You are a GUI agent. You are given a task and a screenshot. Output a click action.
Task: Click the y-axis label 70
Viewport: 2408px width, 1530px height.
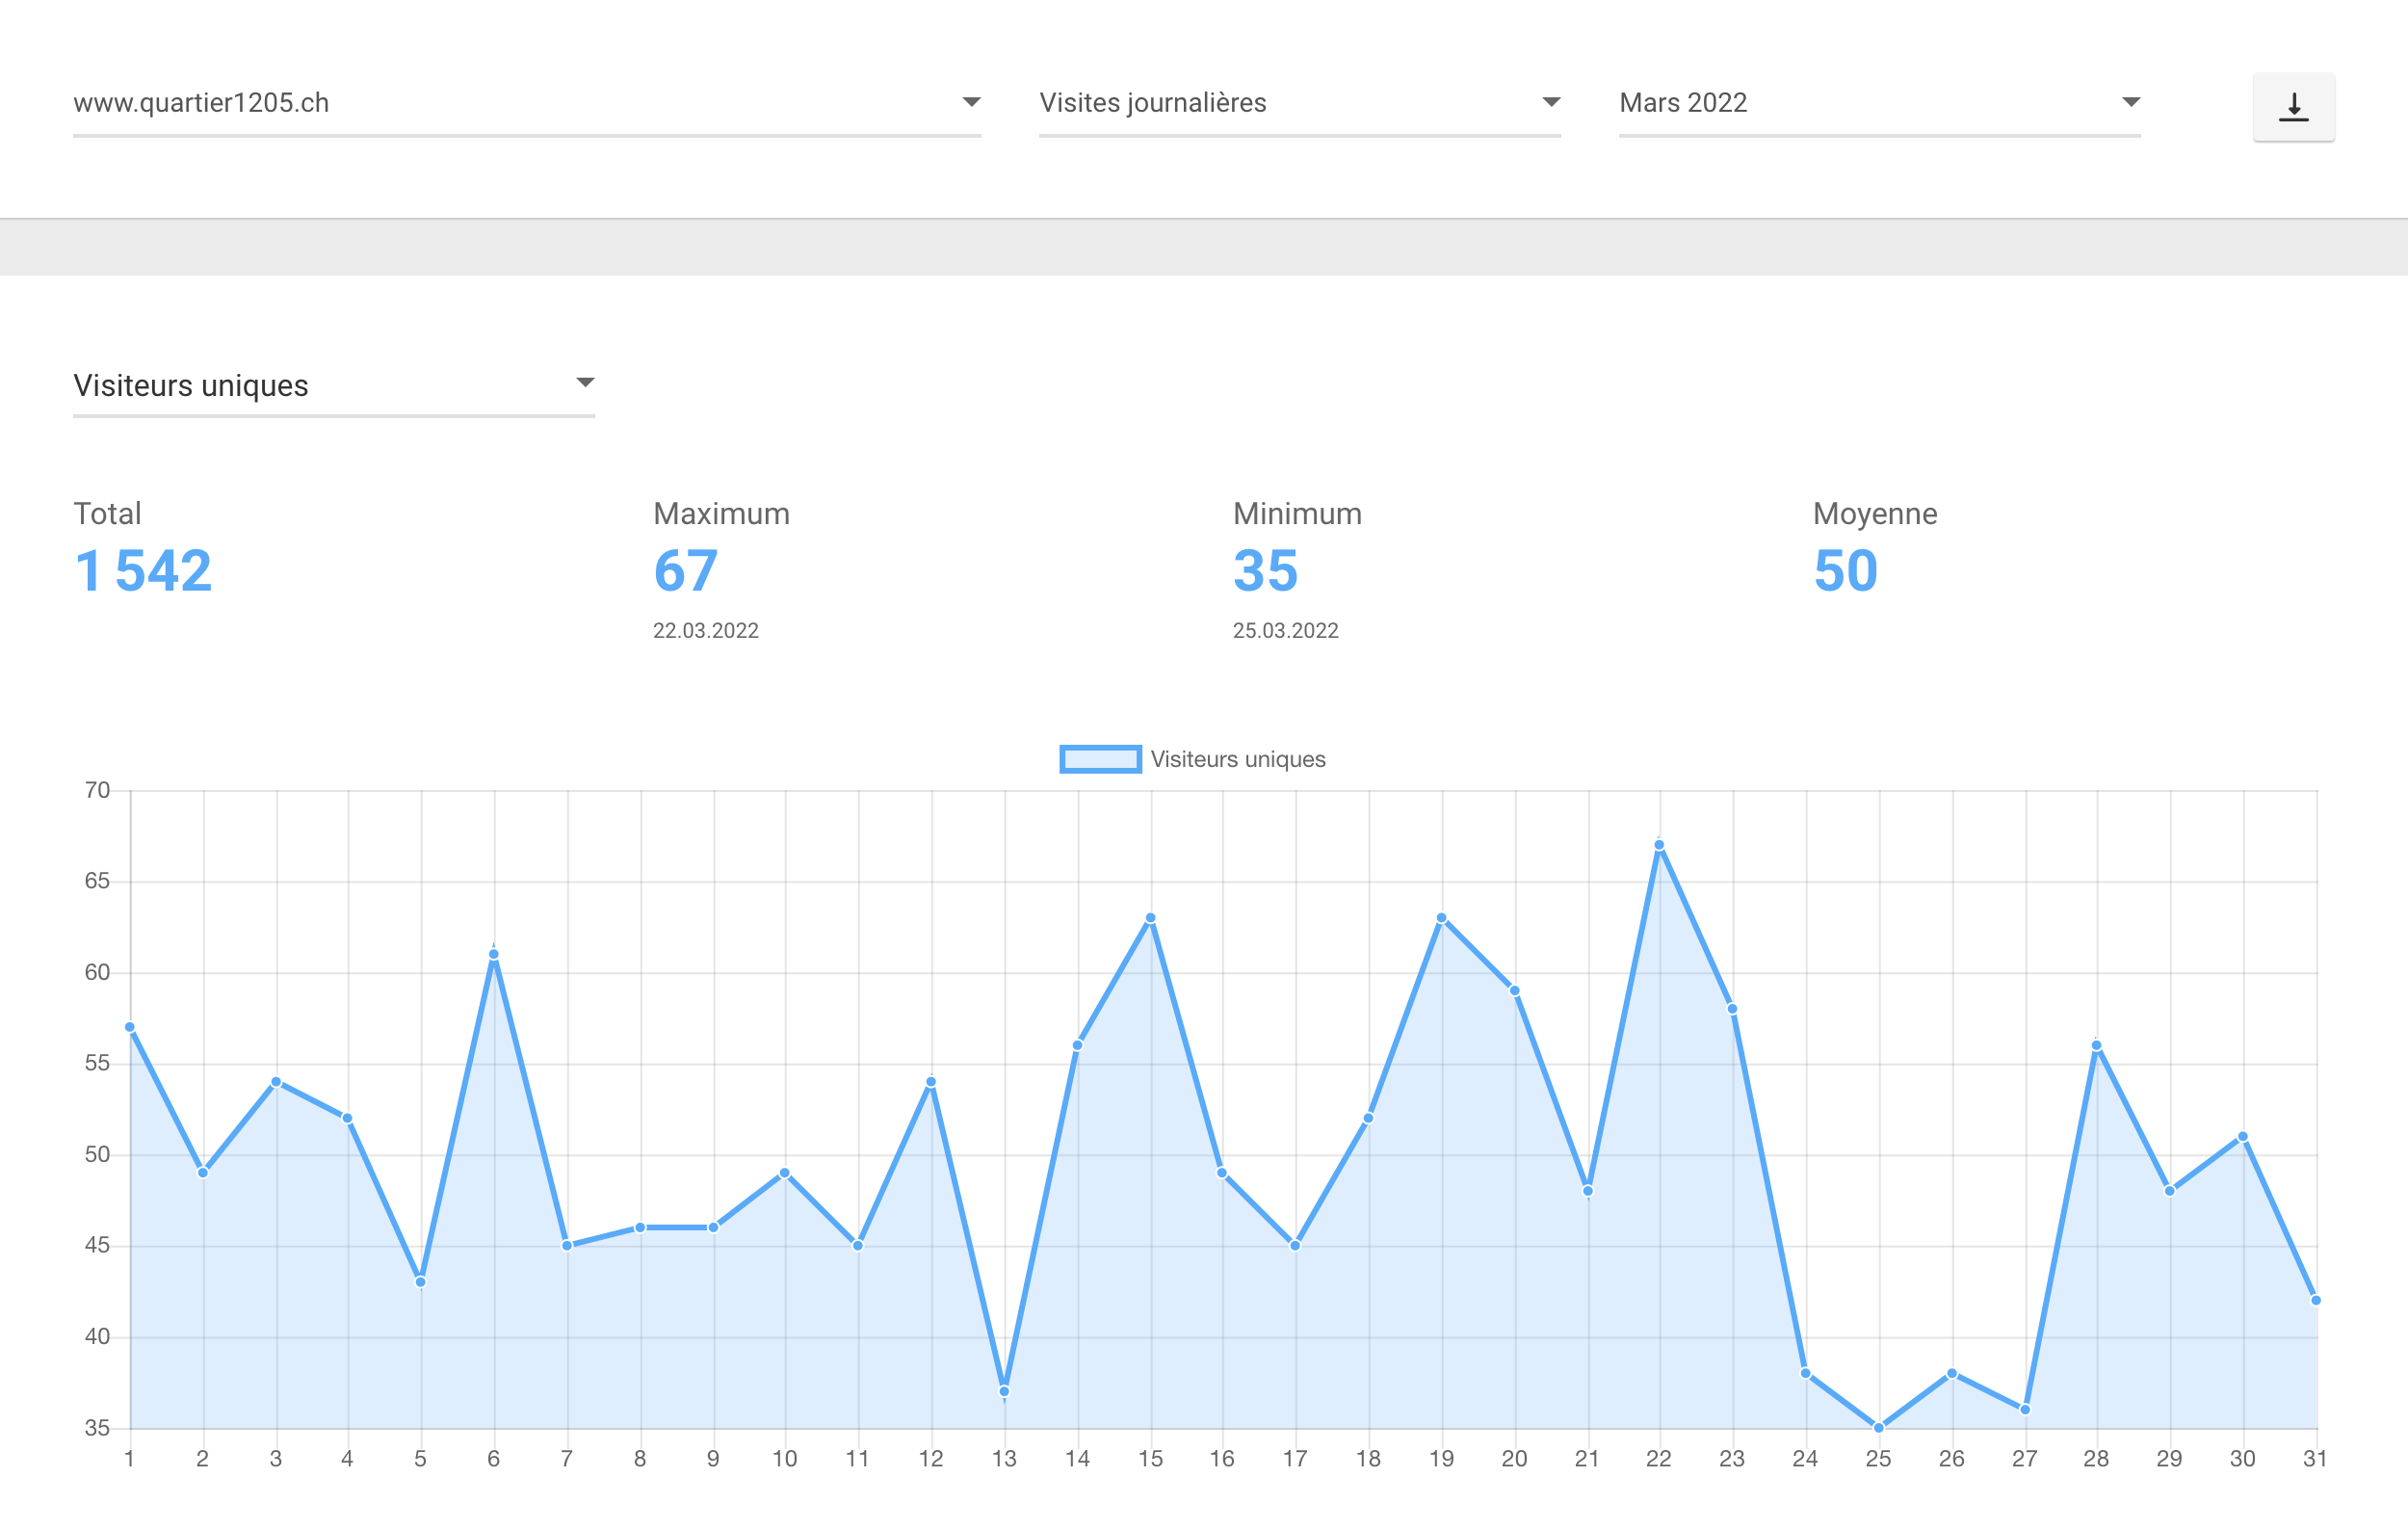[x=97, y=791]
